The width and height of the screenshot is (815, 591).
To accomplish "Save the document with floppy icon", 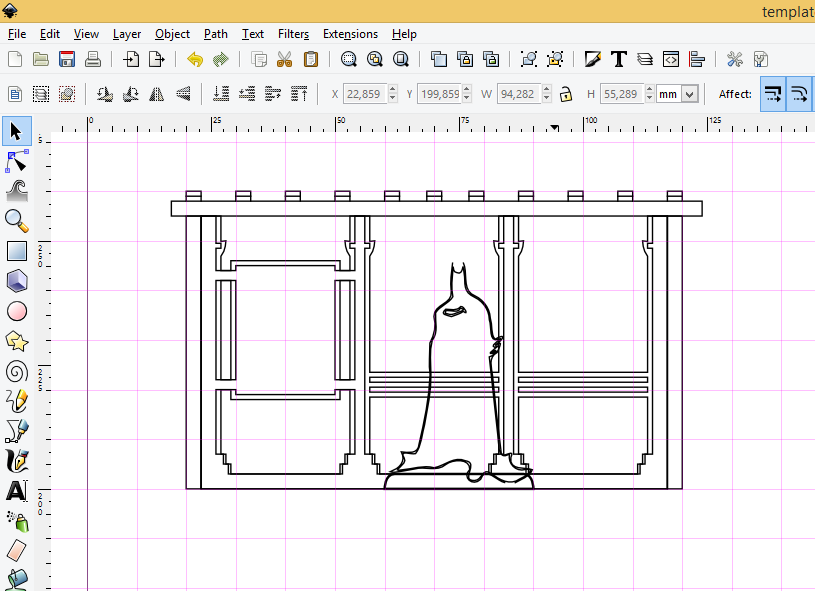I will tap(67, 59).
